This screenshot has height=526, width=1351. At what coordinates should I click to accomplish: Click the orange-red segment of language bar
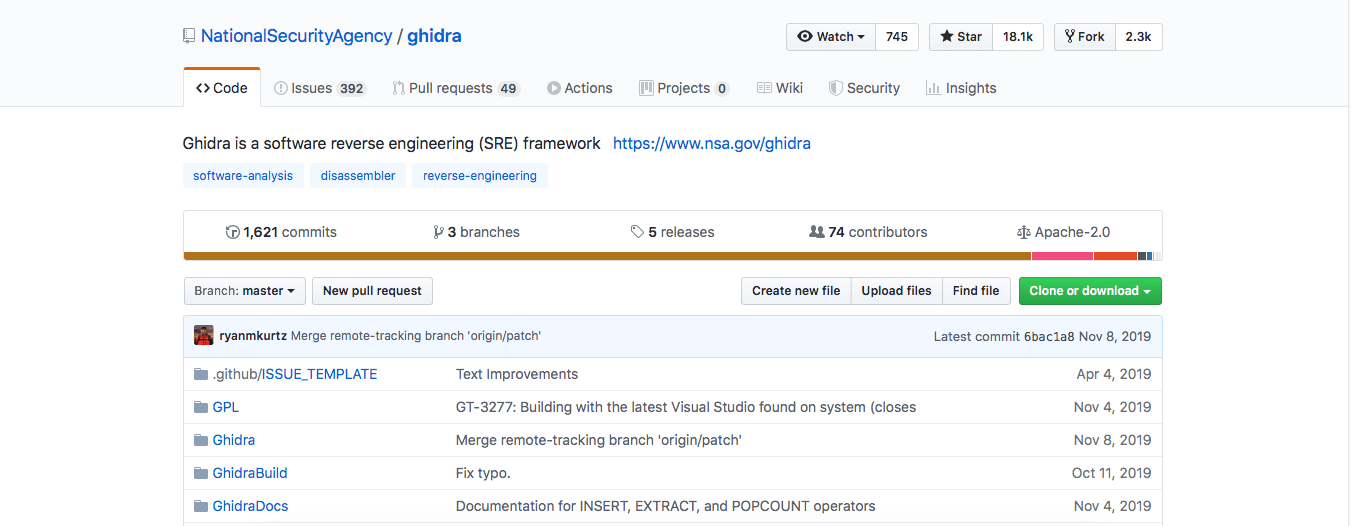pyautogui.click(x=1115, y=256)
